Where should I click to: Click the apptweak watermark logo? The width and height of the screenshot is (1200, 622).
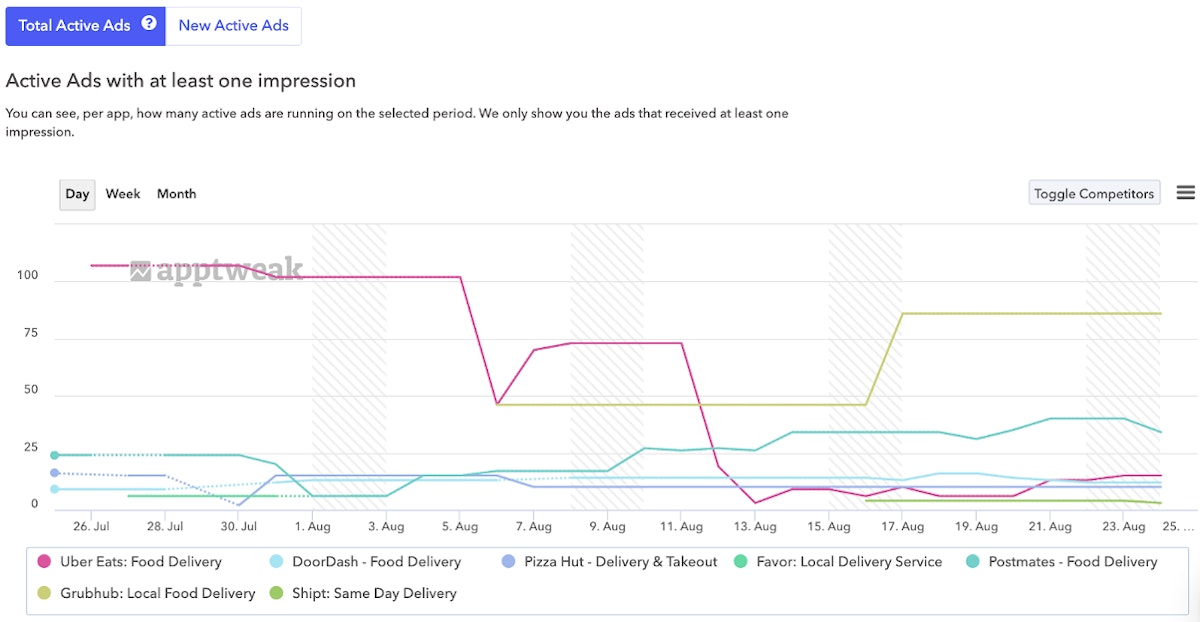(216, 270)
